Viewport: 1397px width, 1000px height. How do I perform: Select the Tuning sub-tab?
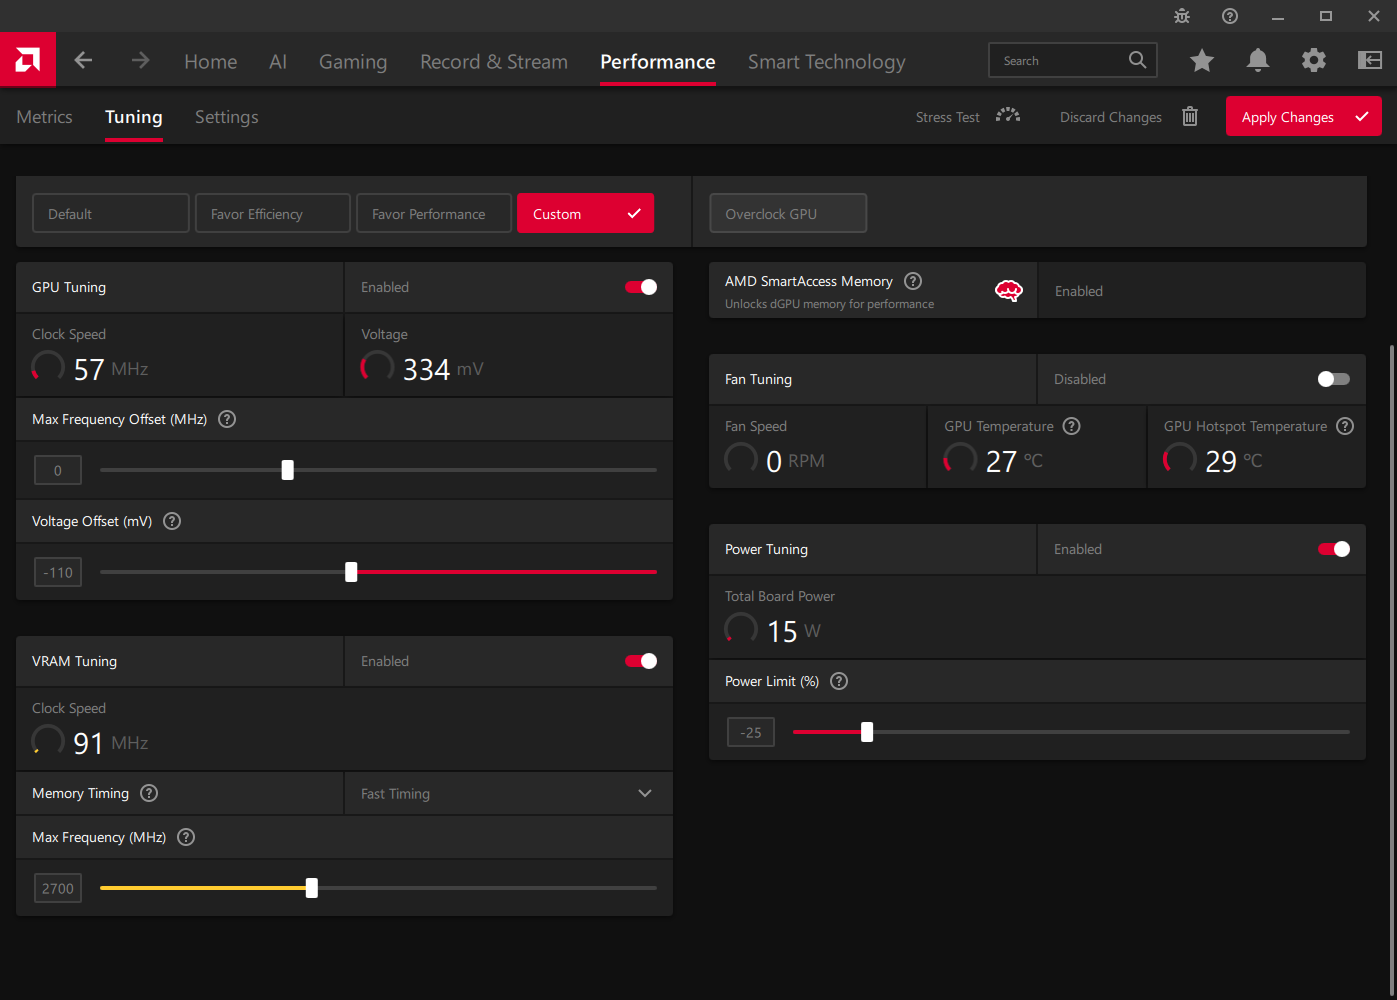click(x=134, y=117)
